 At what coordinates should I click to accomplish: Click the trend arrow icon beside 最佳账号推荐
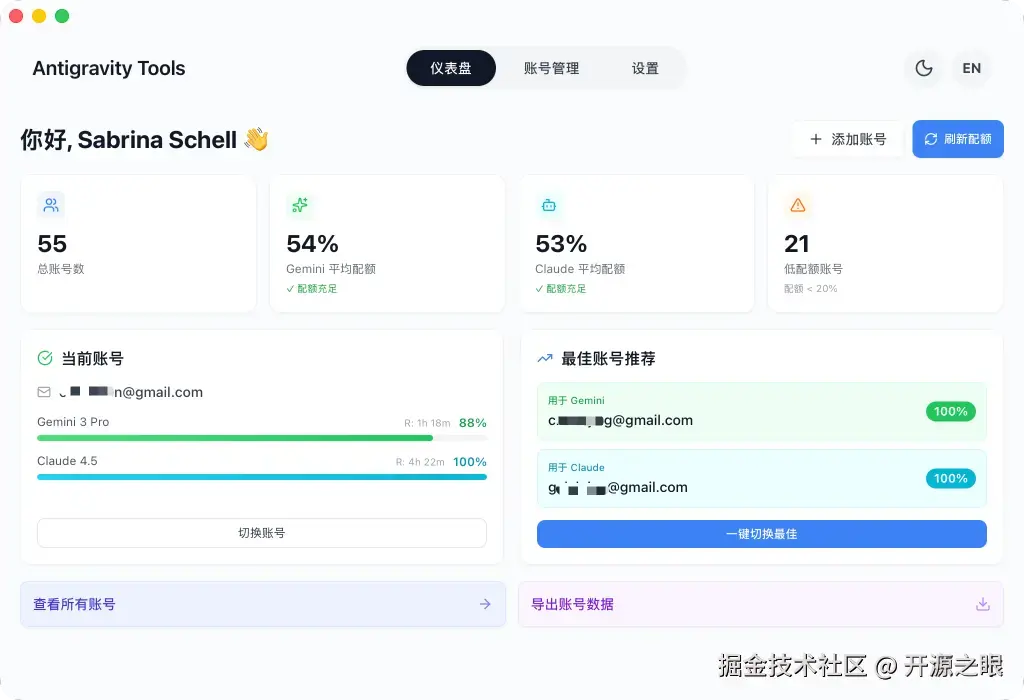[x=543, y=358]
